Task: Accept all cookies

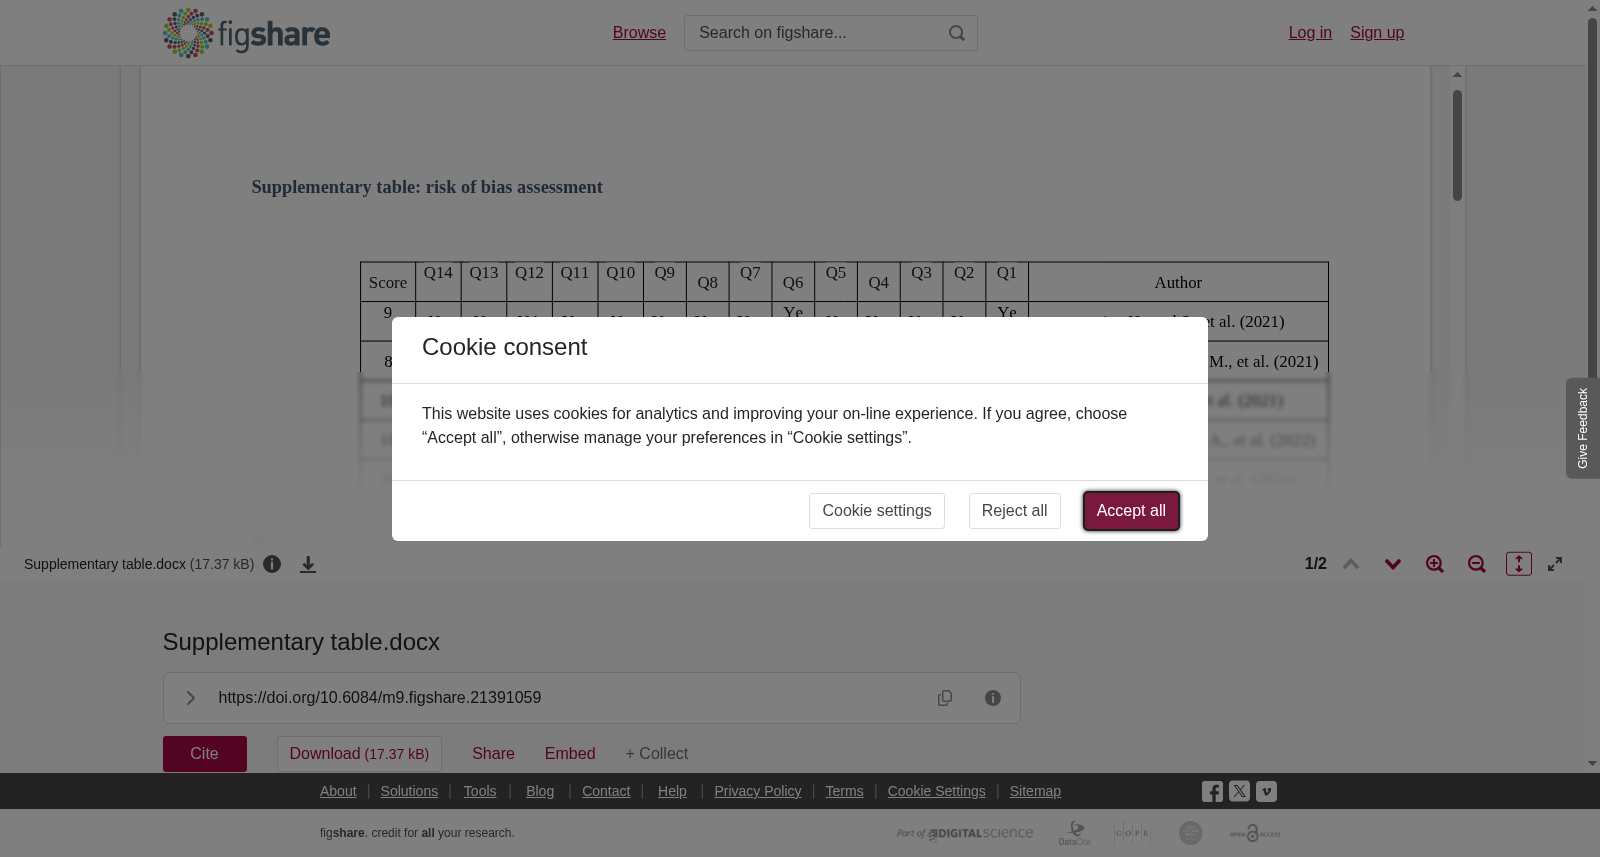Action: (1131, 511)
